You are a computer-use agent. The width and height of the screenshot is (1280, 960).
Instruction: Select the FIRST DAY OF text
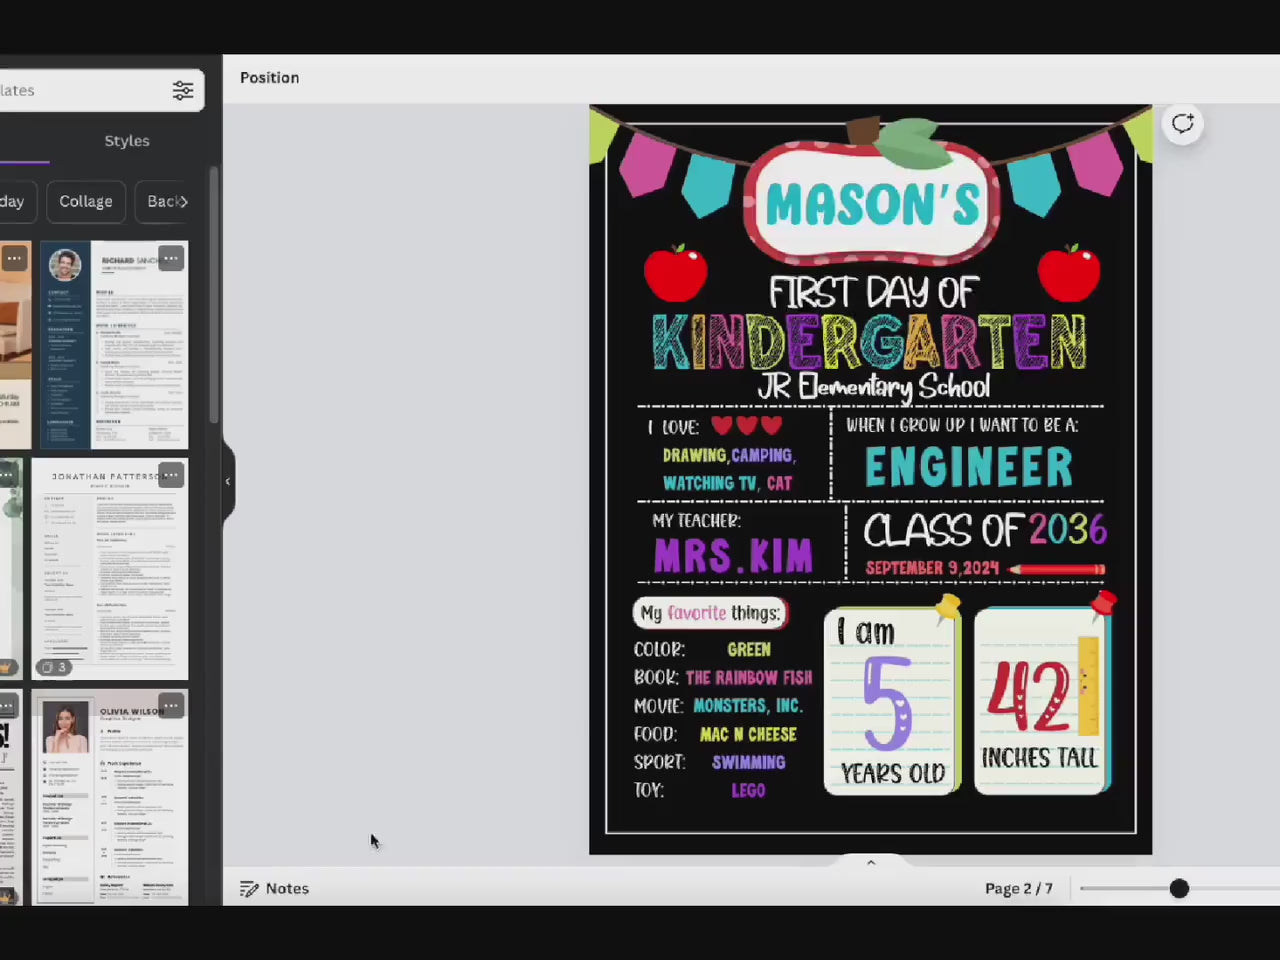pos(873,292)
